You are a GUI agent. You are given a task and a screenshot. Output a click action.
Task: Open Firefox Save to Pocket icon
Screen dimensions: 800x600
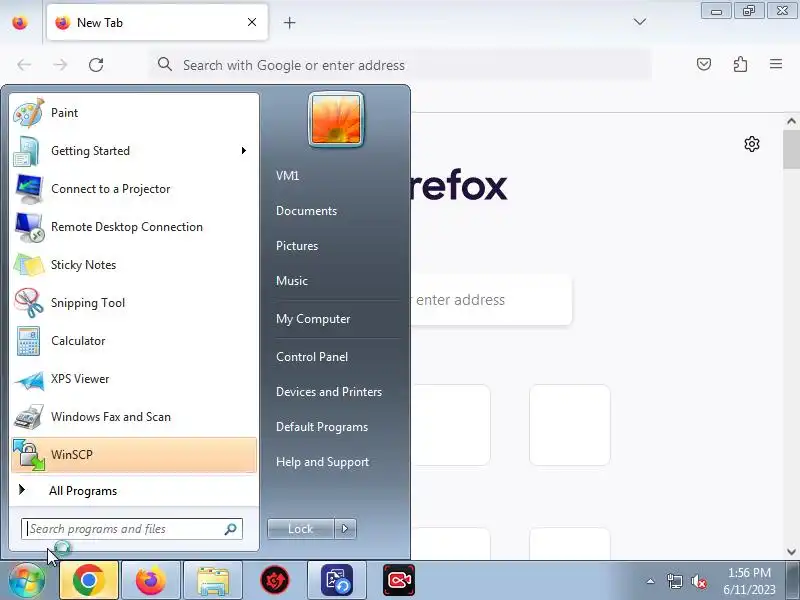704,64
